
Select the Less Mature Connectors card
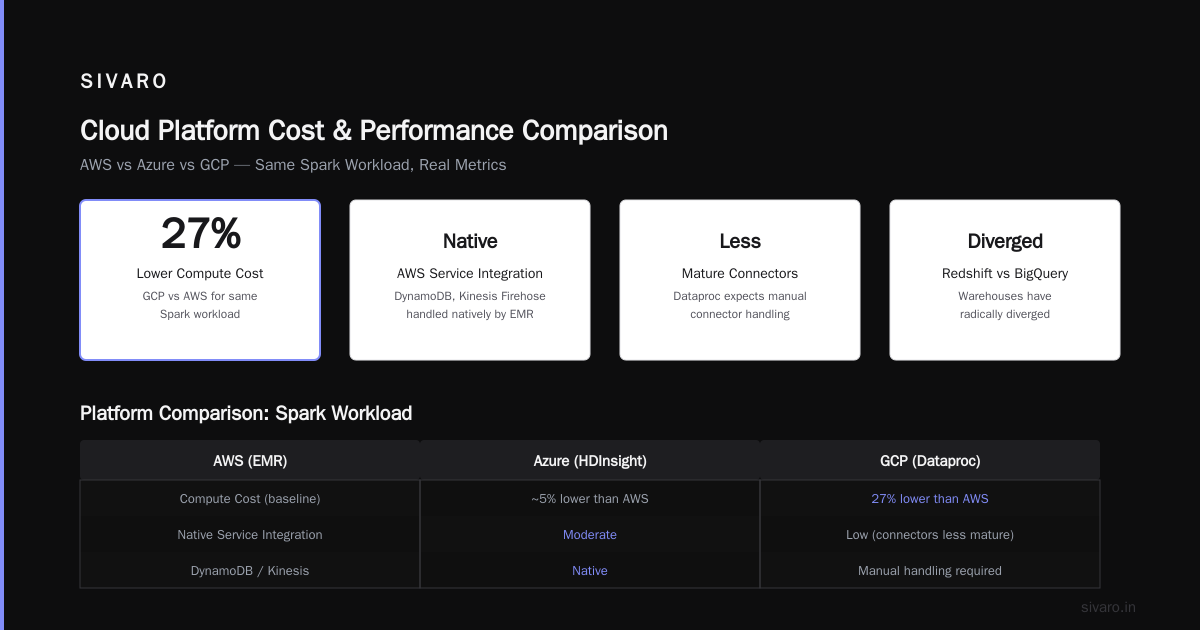click(x=740, y=280)
